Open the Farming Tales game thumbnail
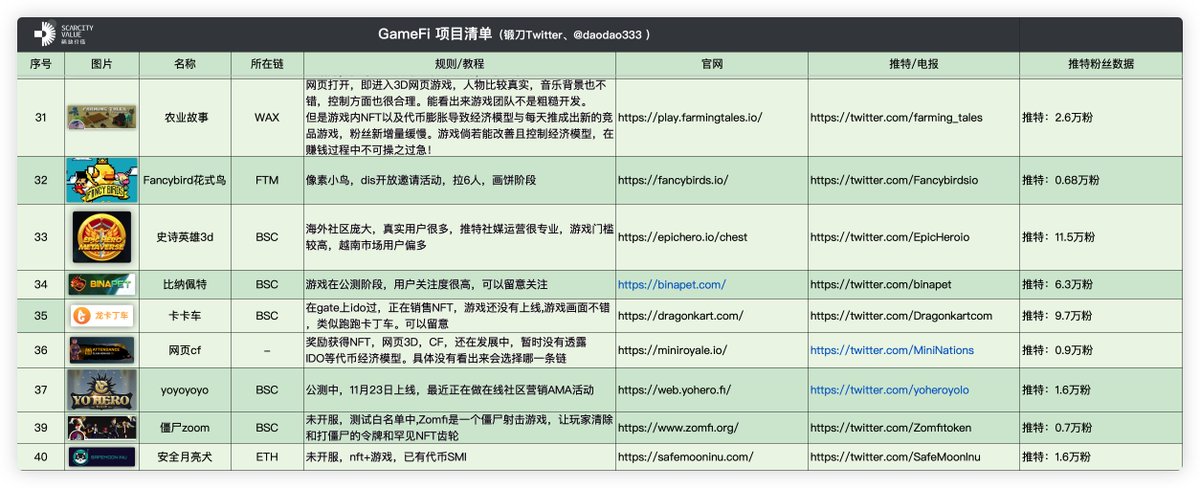Viewport: 1200px width, 488px height. coord(101,117)
